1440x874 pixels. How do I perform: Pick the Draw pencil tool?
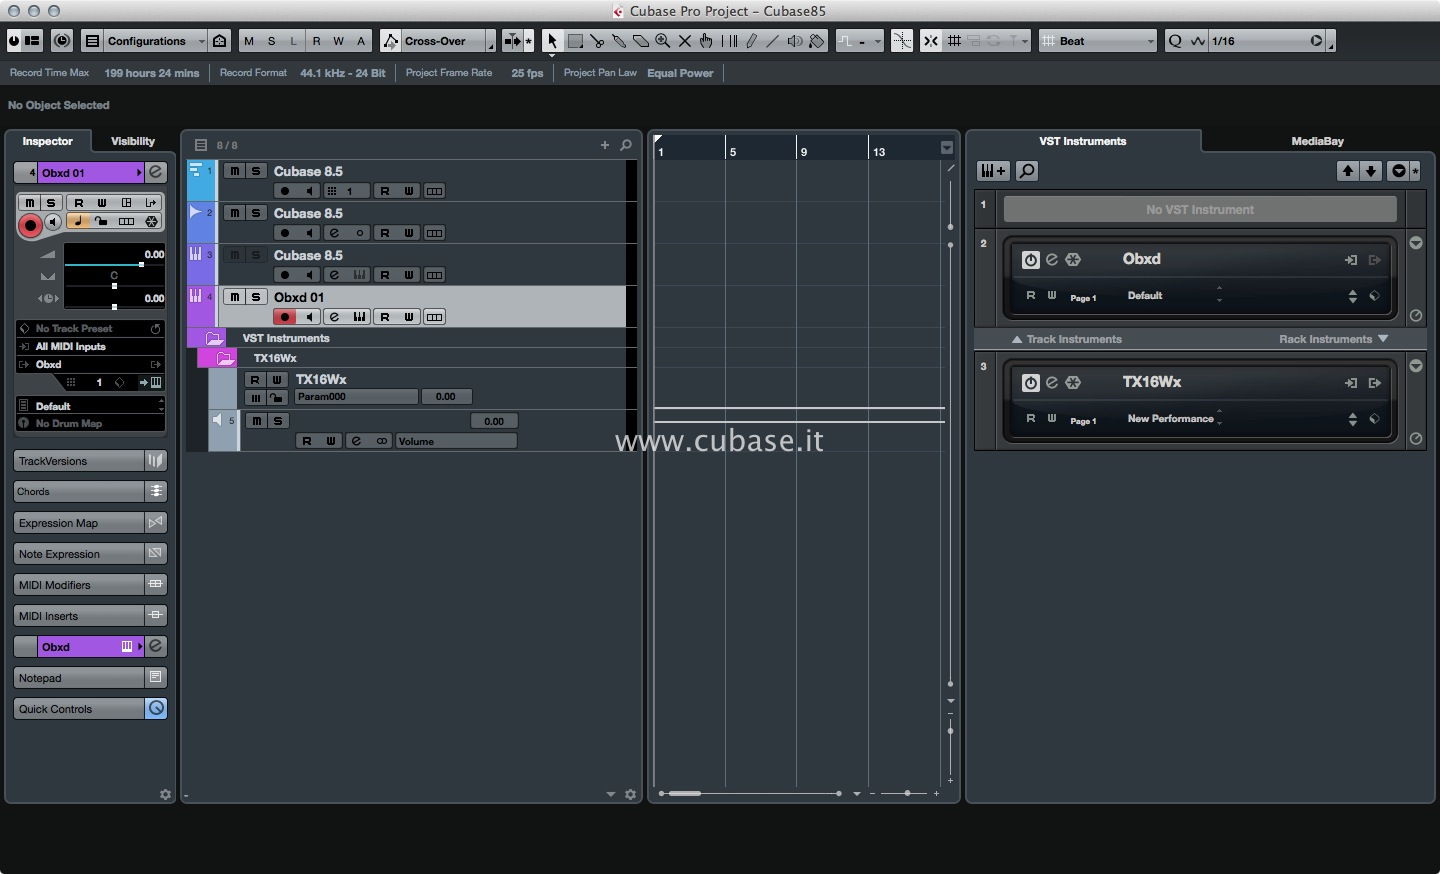click(x=751, y=41)
